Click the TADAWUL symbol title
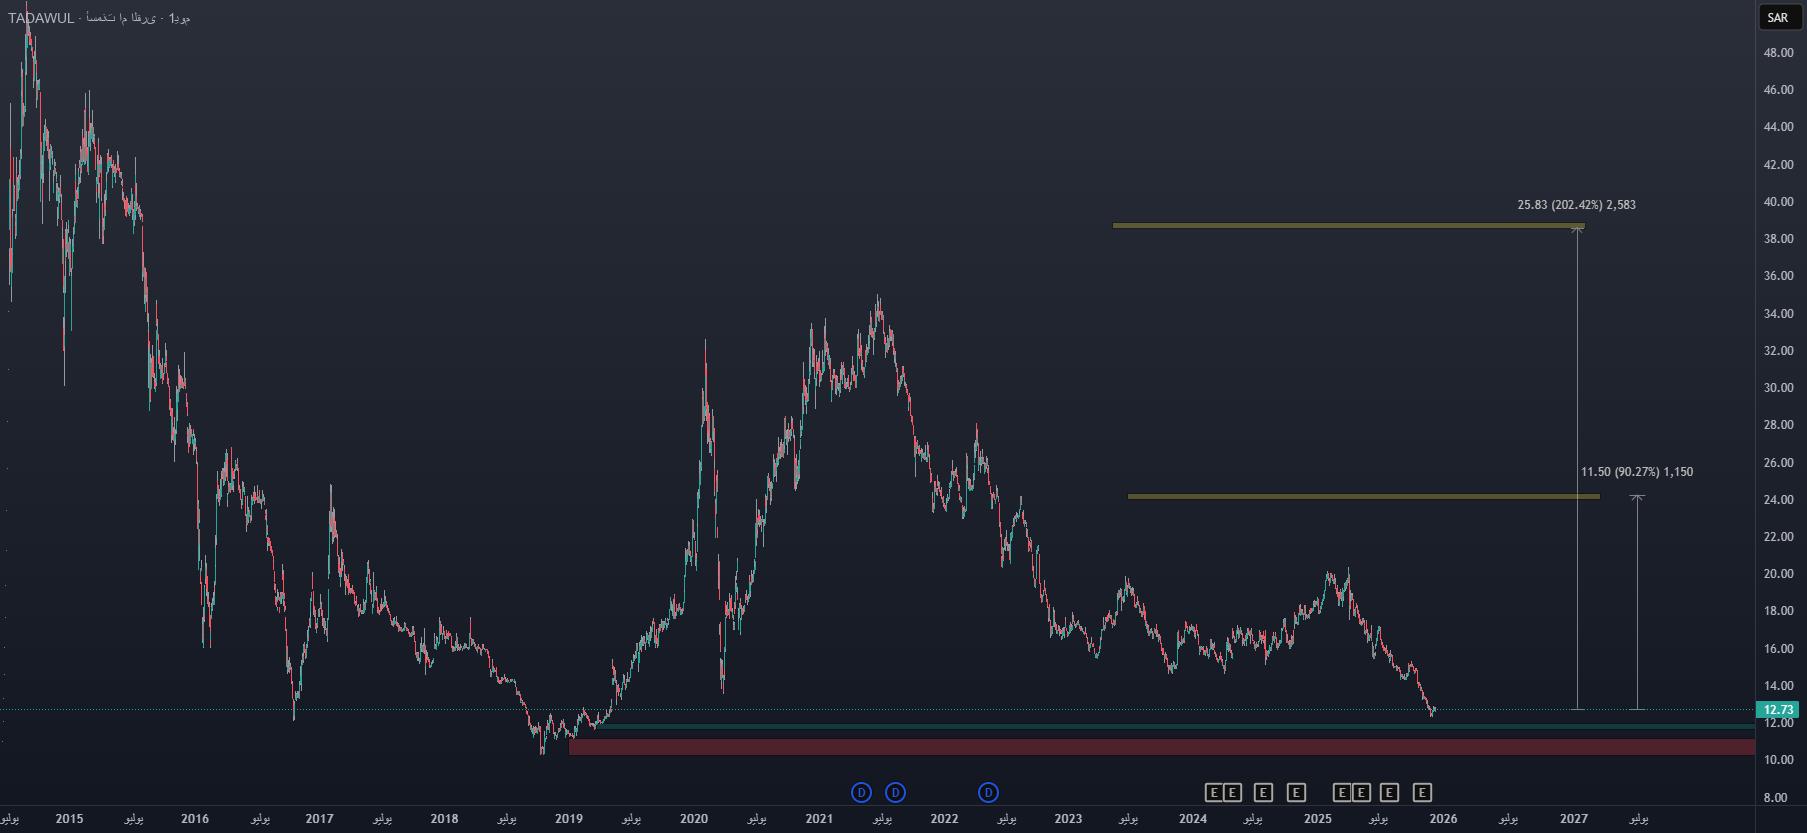1807x833 pixels. 41,18
